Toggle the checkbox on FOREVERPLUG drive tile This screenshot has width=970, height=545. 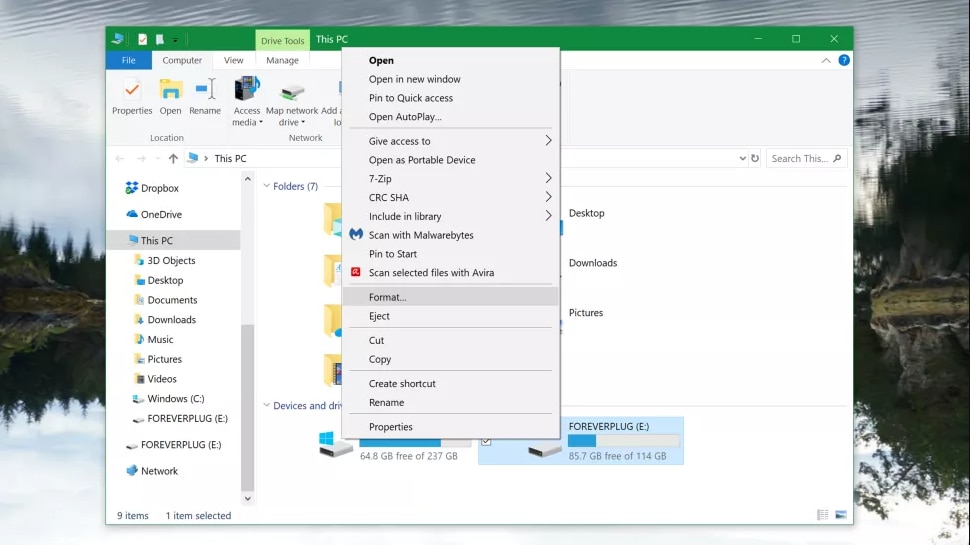486,441
